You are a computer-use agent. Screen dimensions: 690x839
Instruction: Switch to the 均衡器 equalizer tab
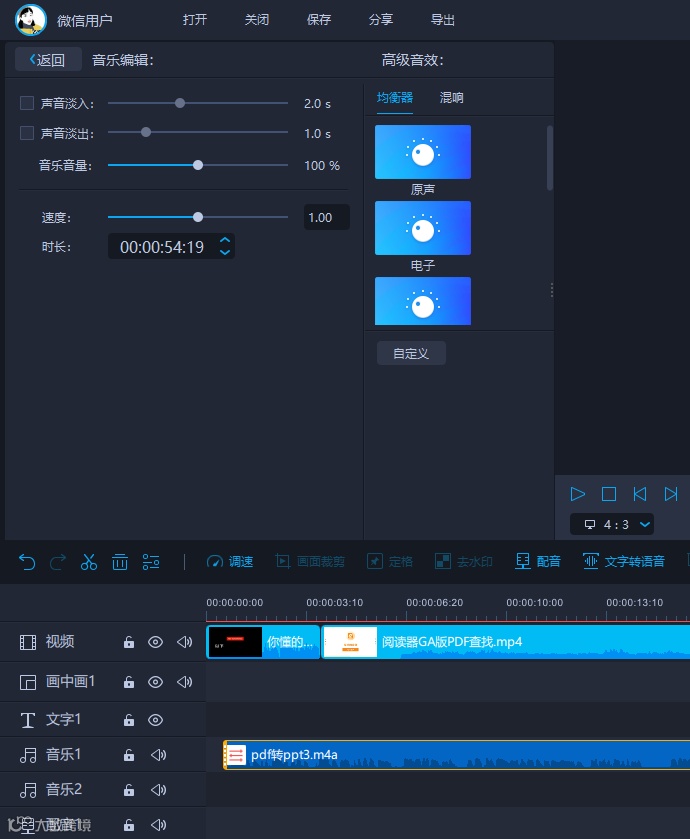point(395,98)
